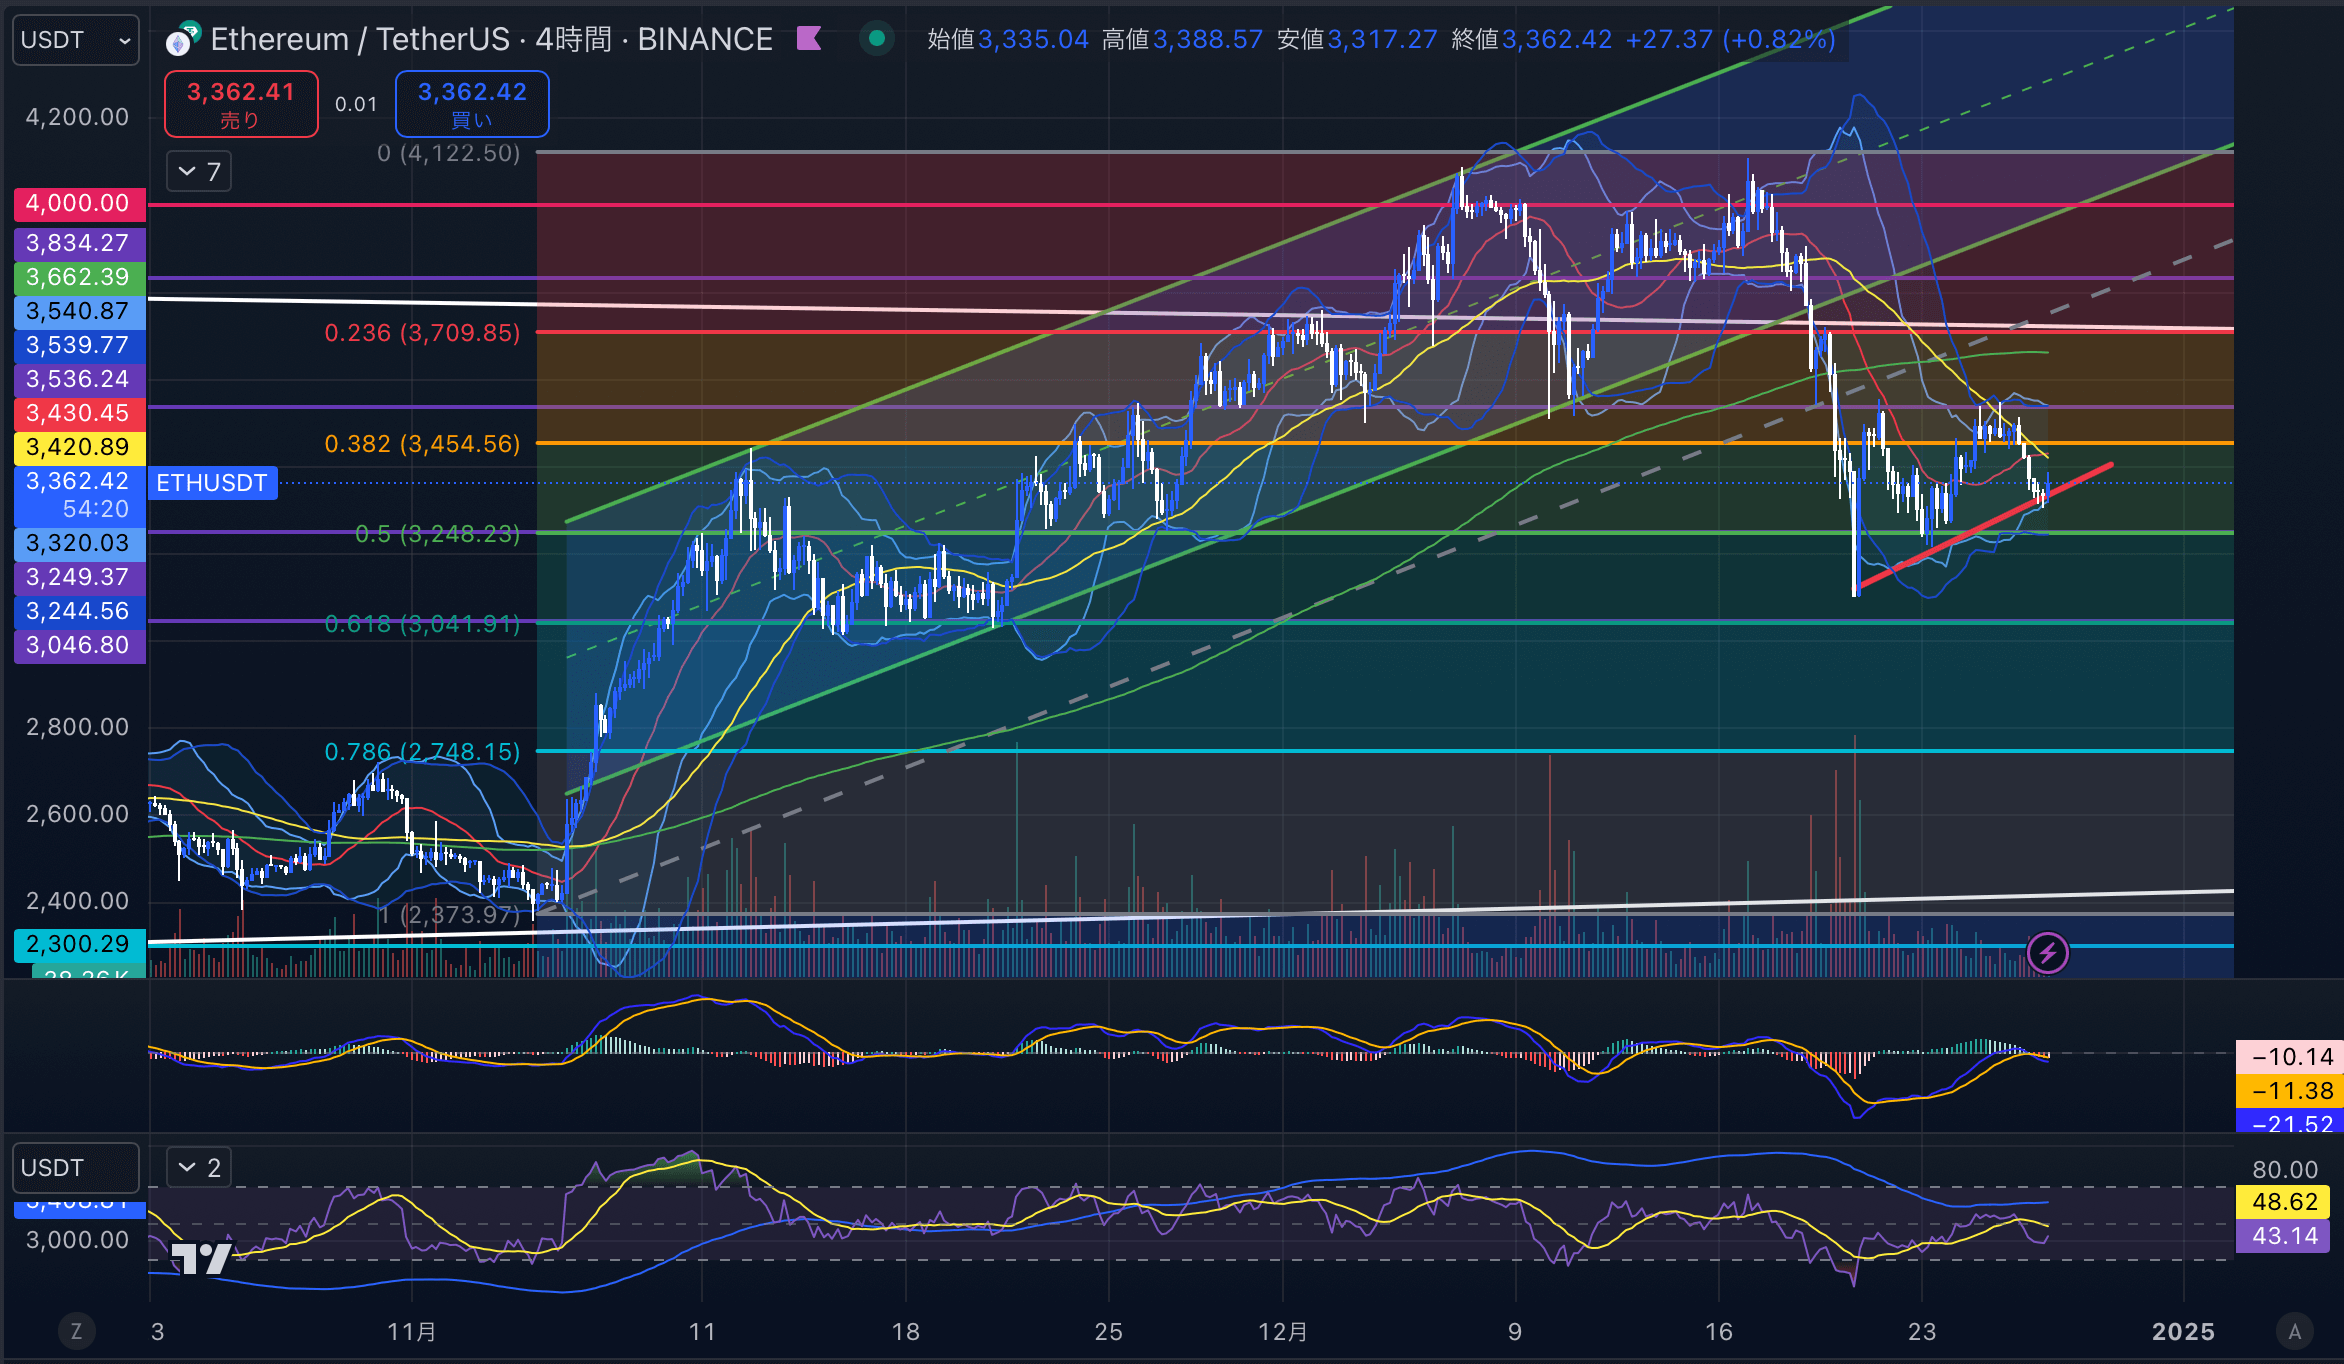
Task: Click the RSI 48.62 yellow label
Action: pyautogui.click(x=2285, y=1202)
